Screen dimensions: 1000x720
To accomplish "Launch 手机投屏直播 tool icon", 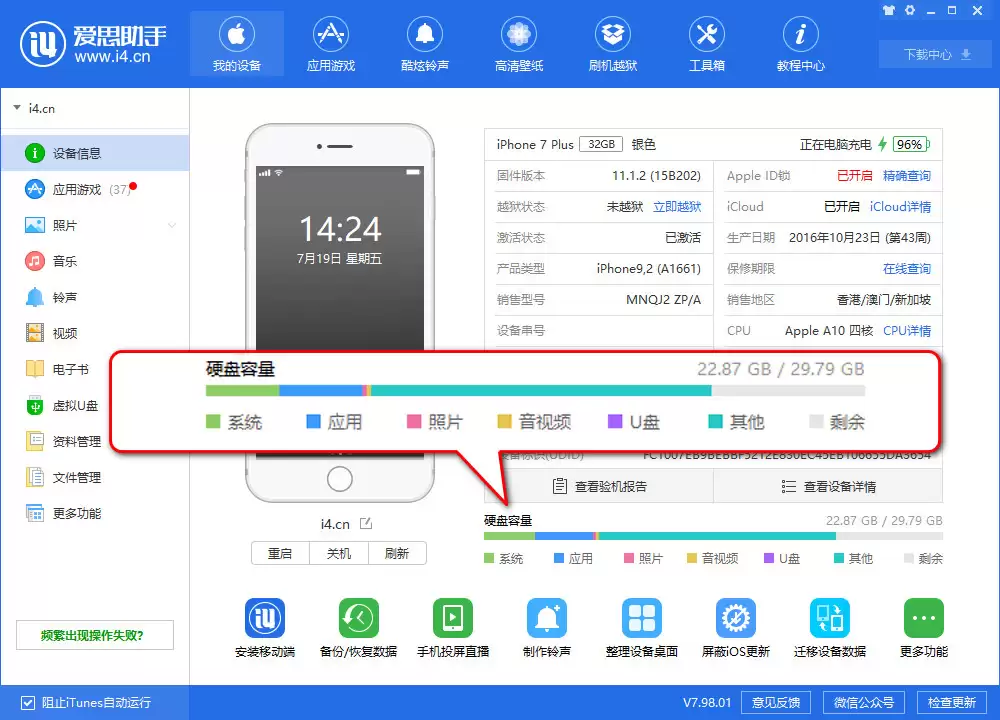I will coord(453,617).
